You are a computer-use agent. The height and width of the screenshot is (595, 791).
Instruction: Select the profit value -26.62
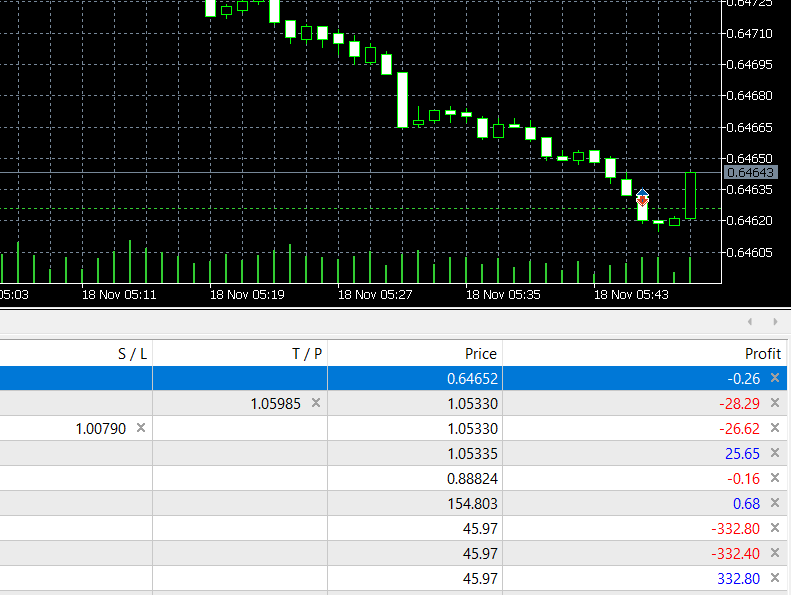[x=739, y=429]
